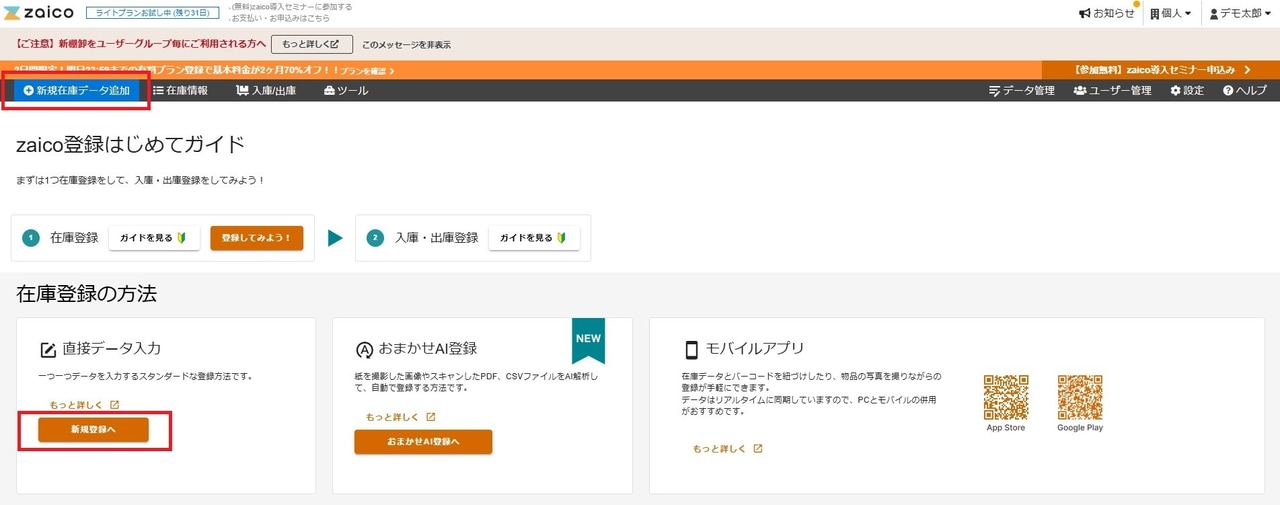Click もっと詳しく in the notice banner
This screenshot has width=1280, height=505.
[311, 44]
